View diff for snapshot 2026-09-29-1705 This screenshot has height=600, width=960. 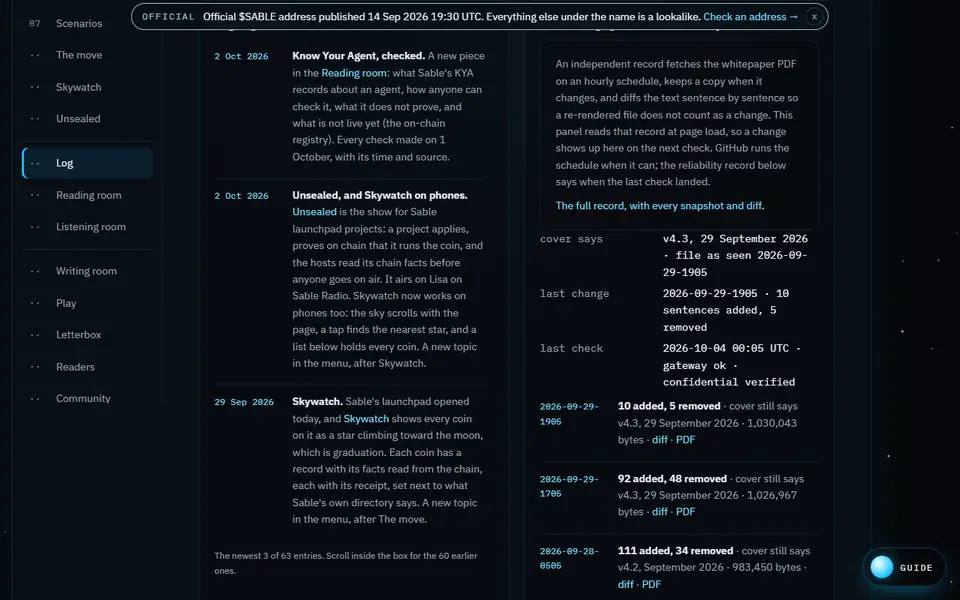pyautogui.click(x=659, y=512)
